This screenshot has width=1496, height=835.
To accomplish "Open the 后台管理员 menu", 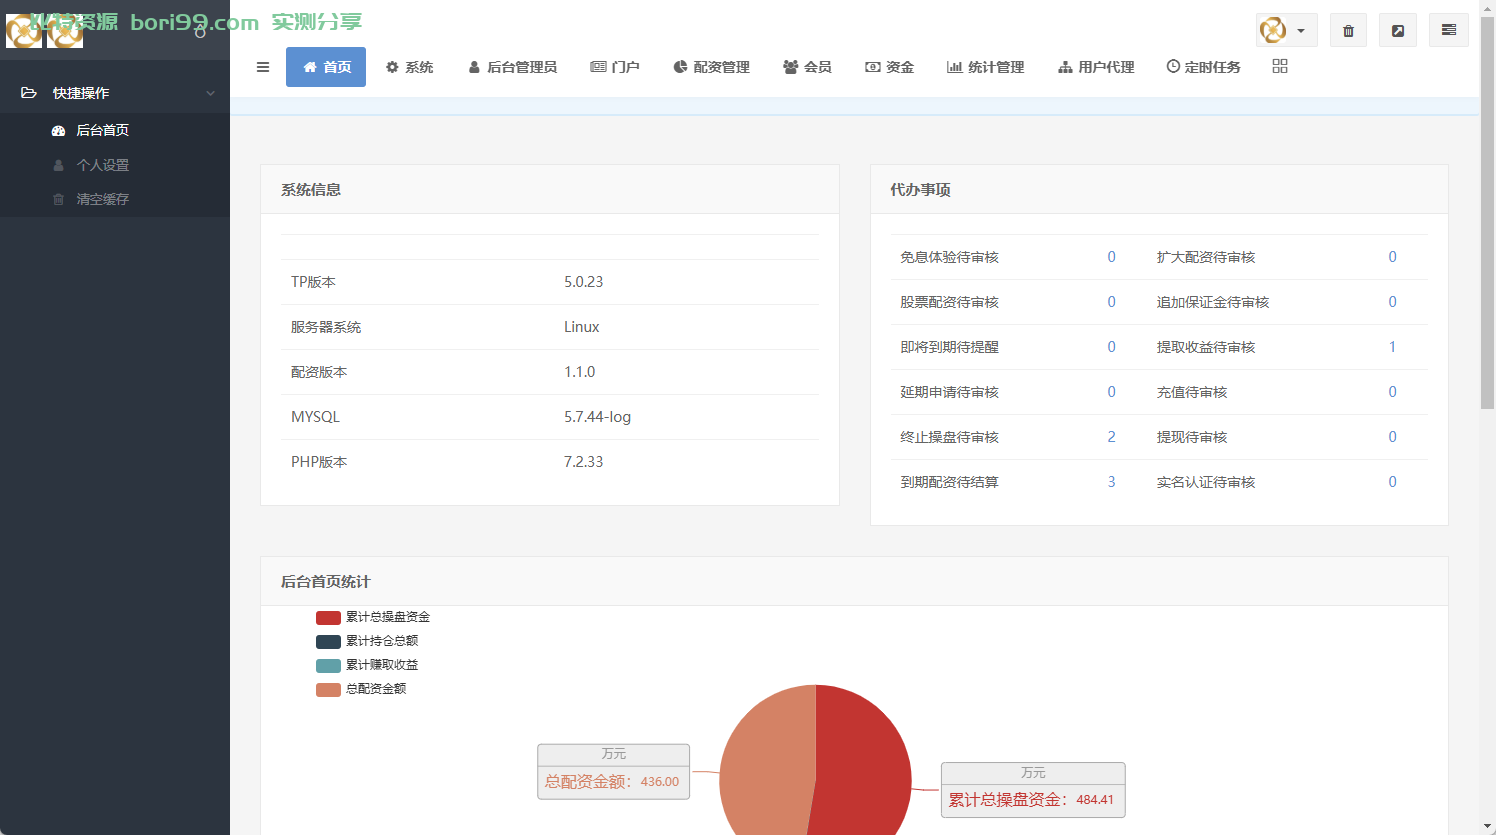I will click(512, 67).
